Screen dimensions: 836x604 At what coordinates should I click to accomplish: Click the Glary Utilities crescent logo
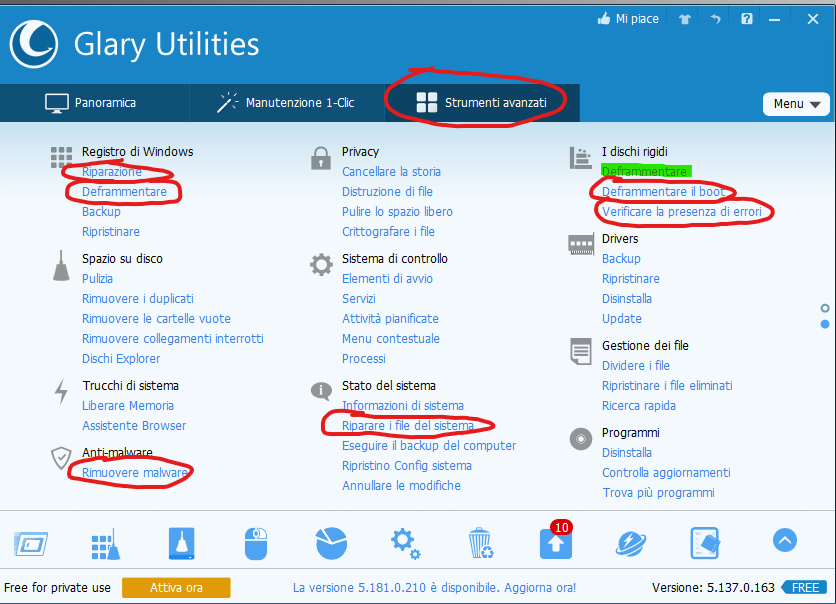click(x=34, y=44)
